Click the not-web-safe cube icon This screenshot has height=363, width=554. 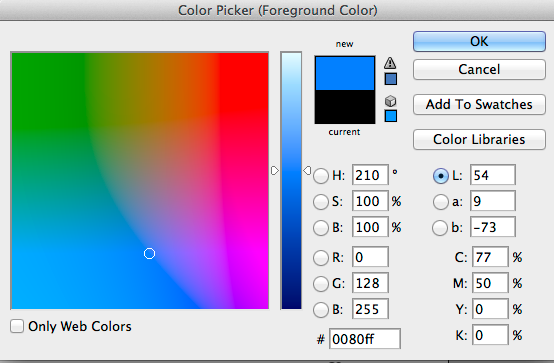click(x=390, y=101)
